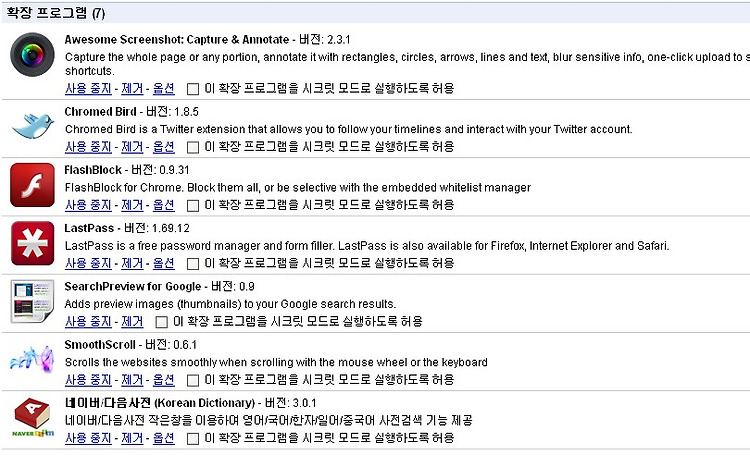Click SearchPreview for Google title text
Viewport: 750px width, 455px height.
[132, 287]
